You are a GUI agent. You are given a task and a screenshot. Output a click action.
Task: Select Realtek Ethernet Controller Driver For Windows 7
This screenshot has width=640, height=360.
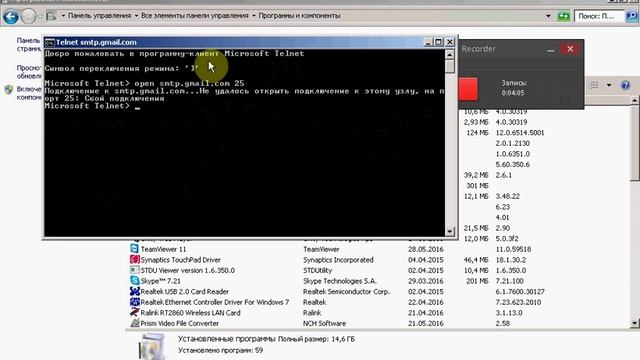click(x=215, y=302)
